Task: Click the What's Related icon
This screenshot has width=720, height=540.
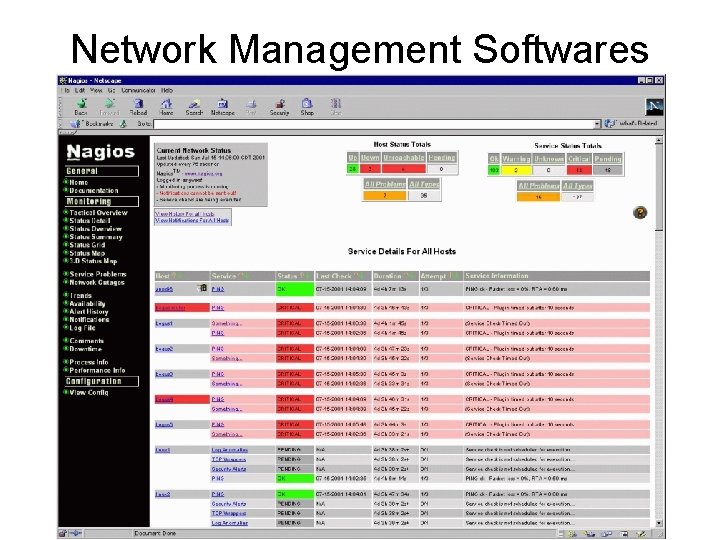Action: pos(609,124)
